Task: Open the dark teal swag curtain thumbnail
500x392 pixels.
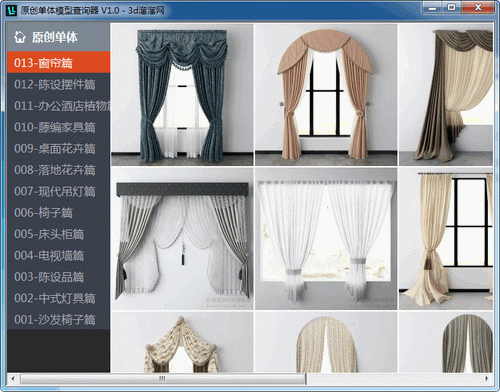Action: 182,94
